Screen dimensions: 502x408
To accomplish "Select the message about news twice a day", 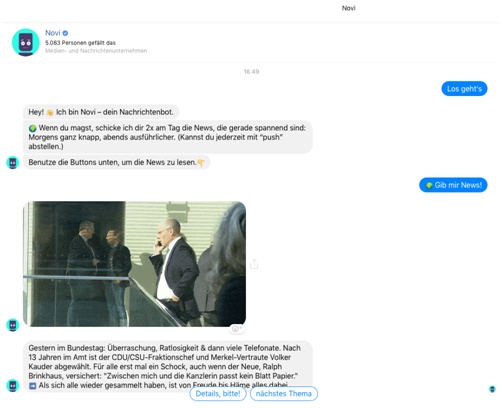I will point(168,137).
